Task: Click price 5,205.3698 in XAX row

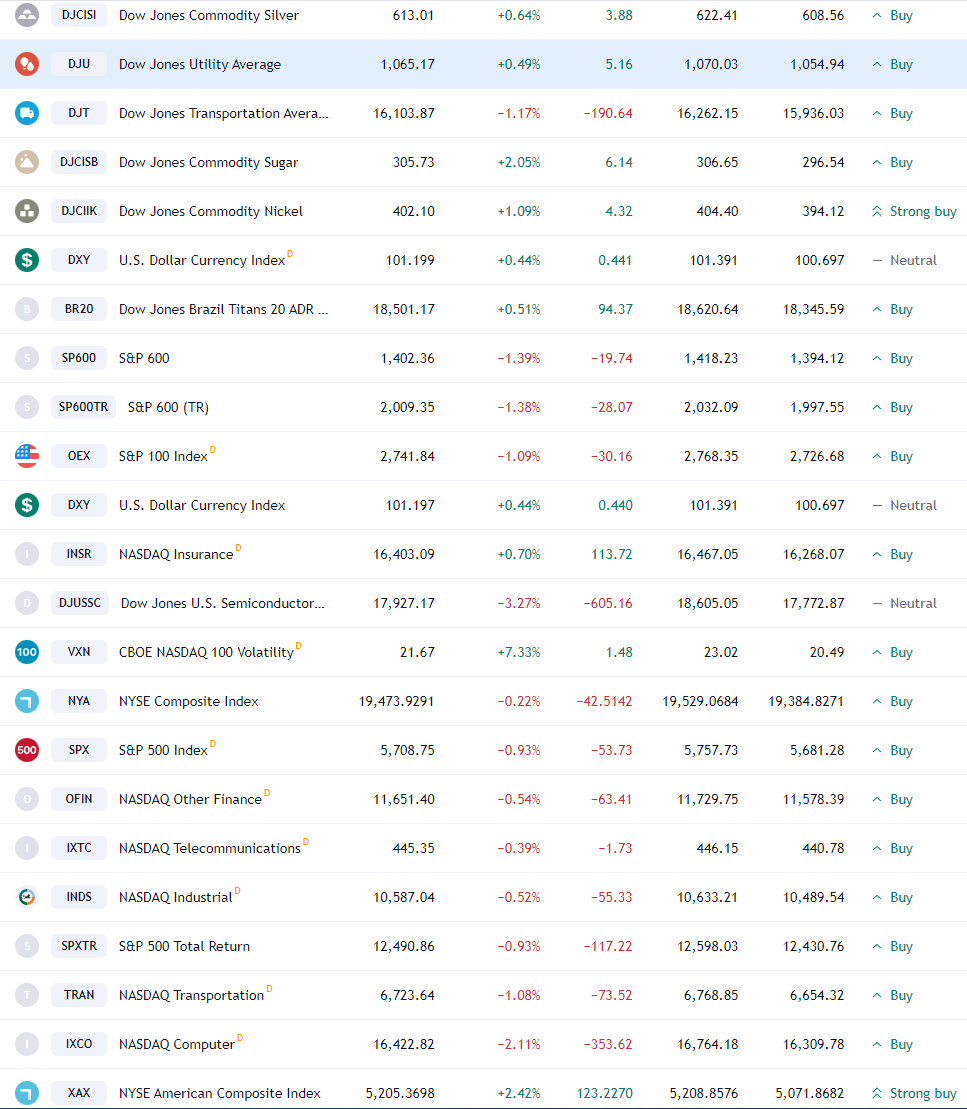Action: coord(400,1093)
